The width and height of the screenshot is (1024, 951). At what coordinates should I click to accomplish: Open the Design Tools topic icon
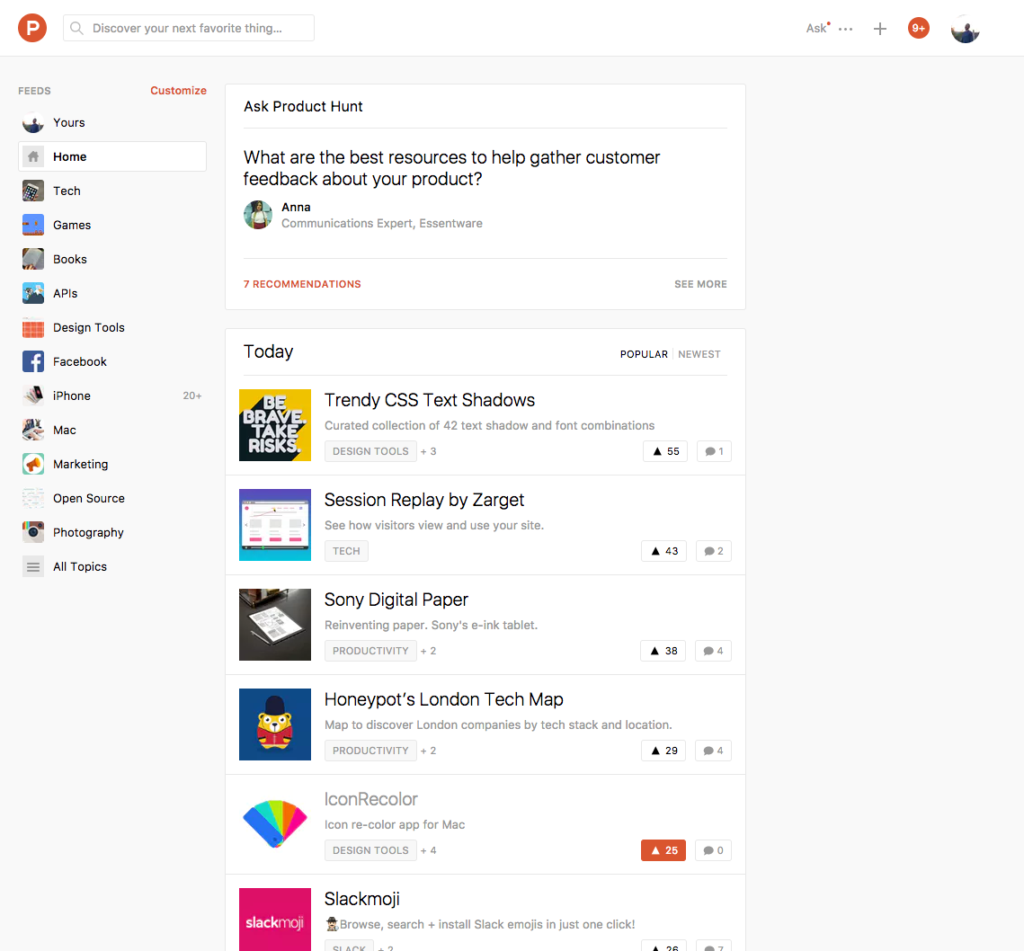click(33, 327)
